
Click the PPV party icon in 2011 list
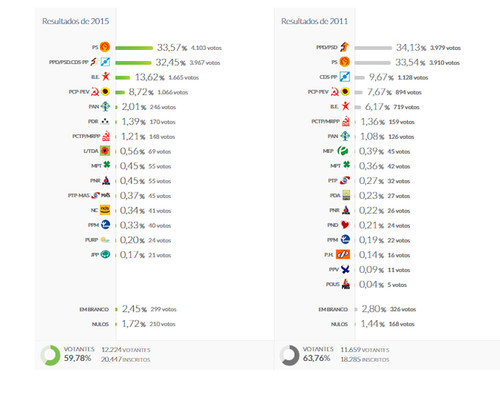(345, 269)
